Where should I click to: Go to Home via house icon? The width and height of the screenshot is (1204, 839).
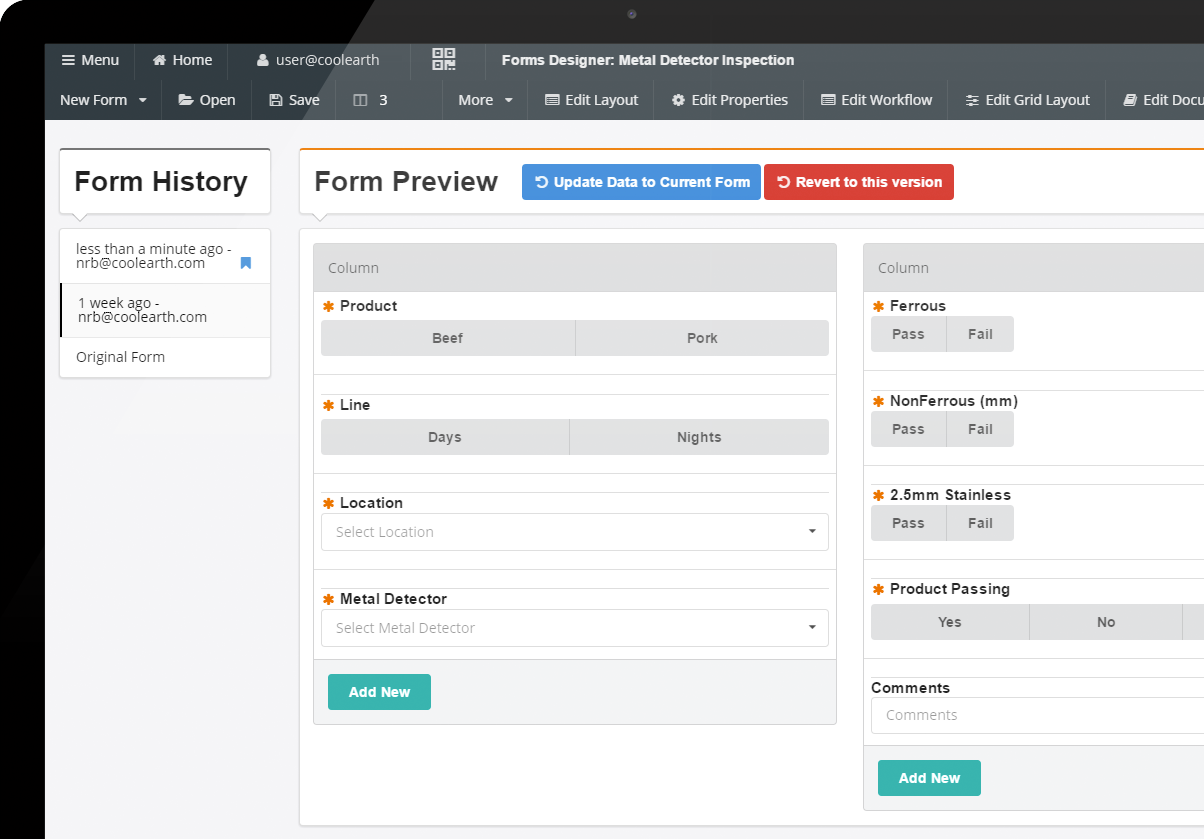tap(182, 60)
